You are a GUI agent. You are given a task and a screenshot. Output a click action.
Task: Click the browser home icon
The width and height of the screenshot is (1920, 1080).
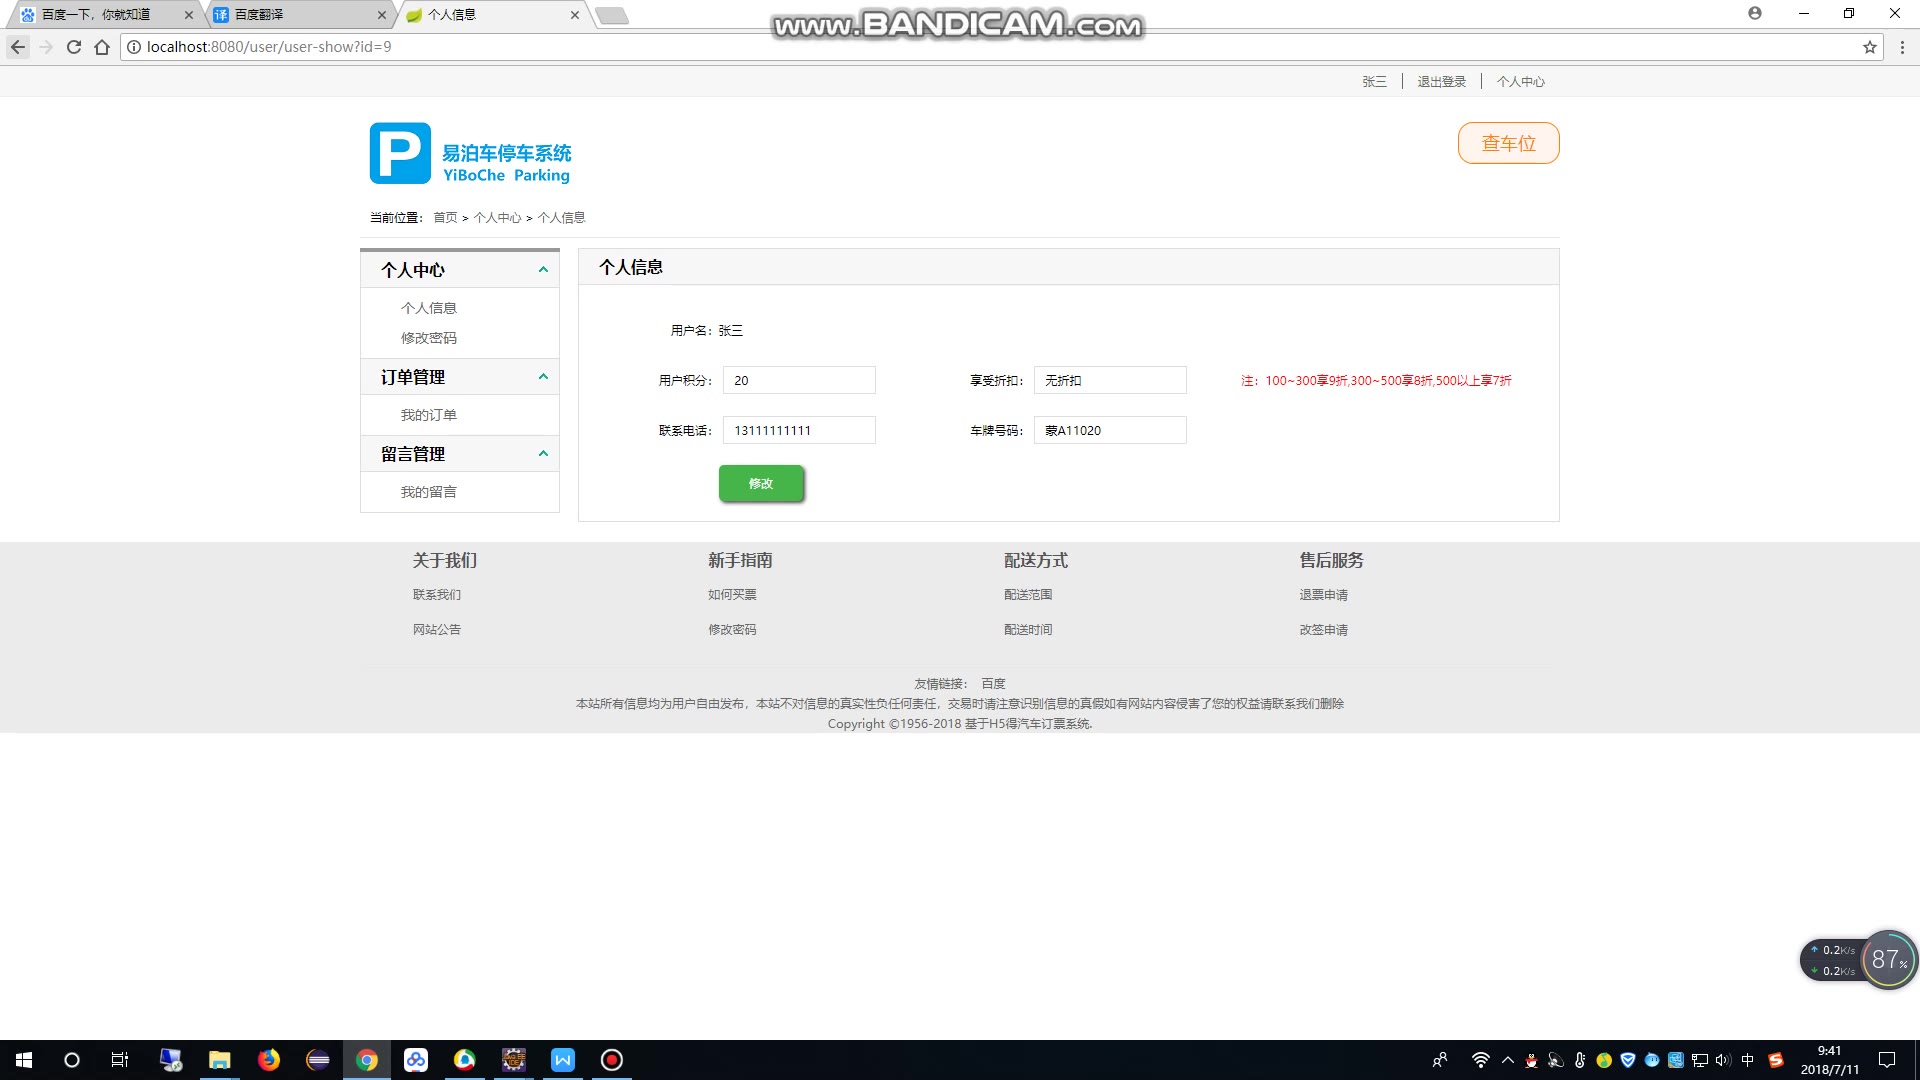(x=102, y=47)
